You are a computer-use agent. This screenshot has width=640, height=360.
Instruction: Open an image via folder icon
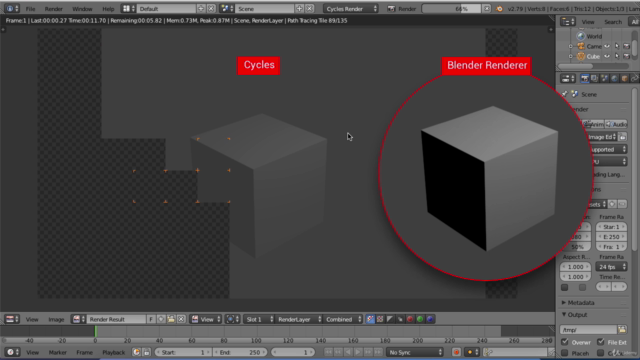[x=171, y=319]
